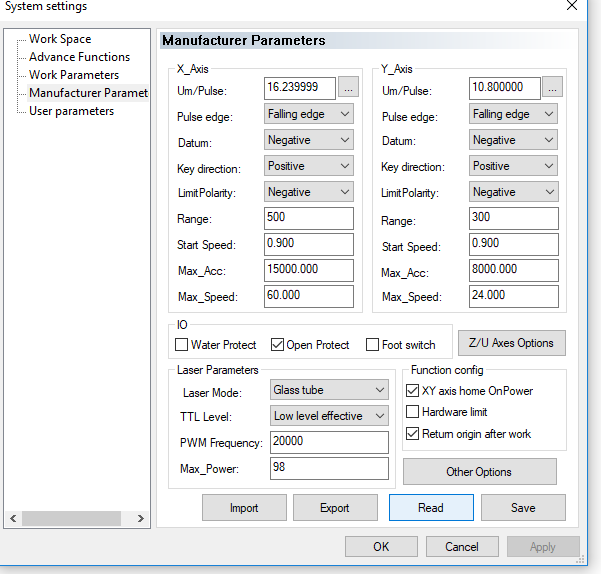Close the System settings dialog
Viewport: 601px width, 574px height.
(x=571, y=6)
